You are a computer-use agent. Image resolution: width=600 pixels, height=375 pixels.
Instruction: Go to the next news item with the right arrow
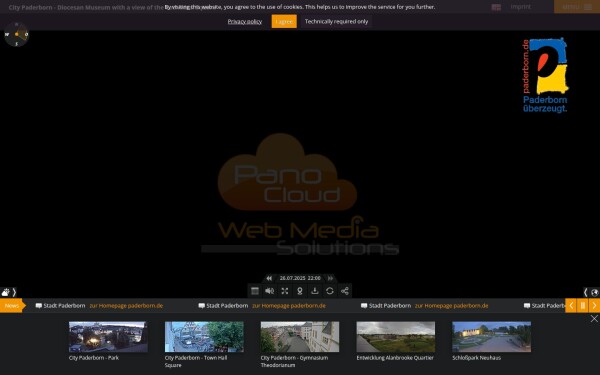point(594,306)
